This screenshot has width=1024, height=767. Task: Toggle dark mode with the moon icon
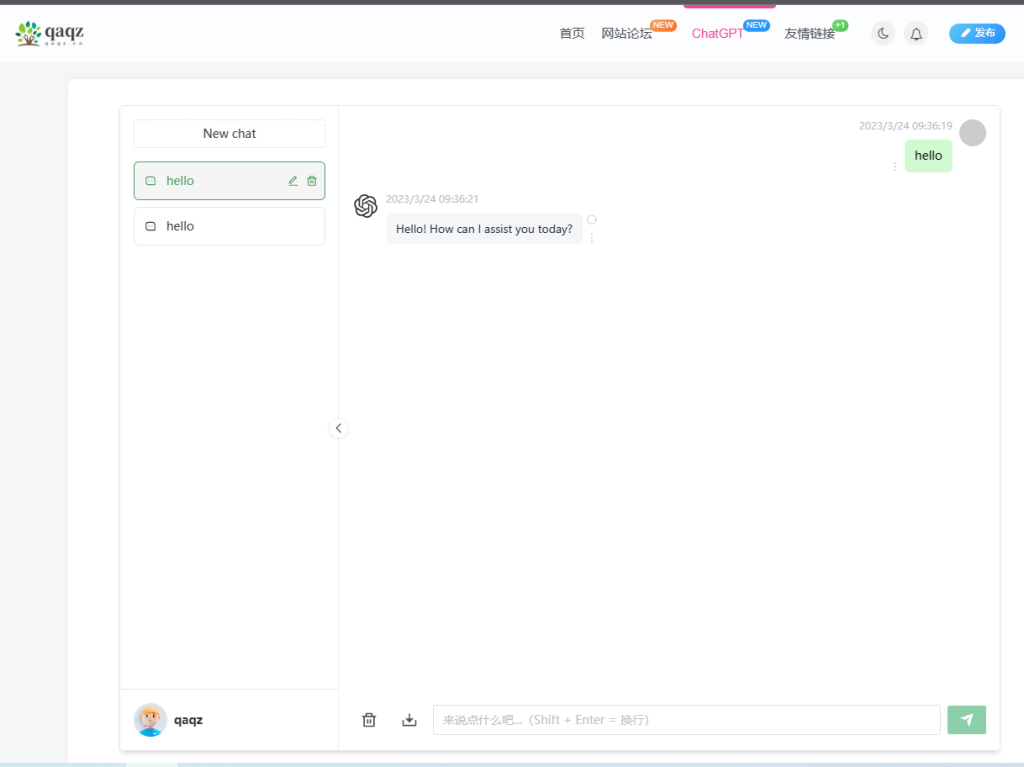point(882,33)
